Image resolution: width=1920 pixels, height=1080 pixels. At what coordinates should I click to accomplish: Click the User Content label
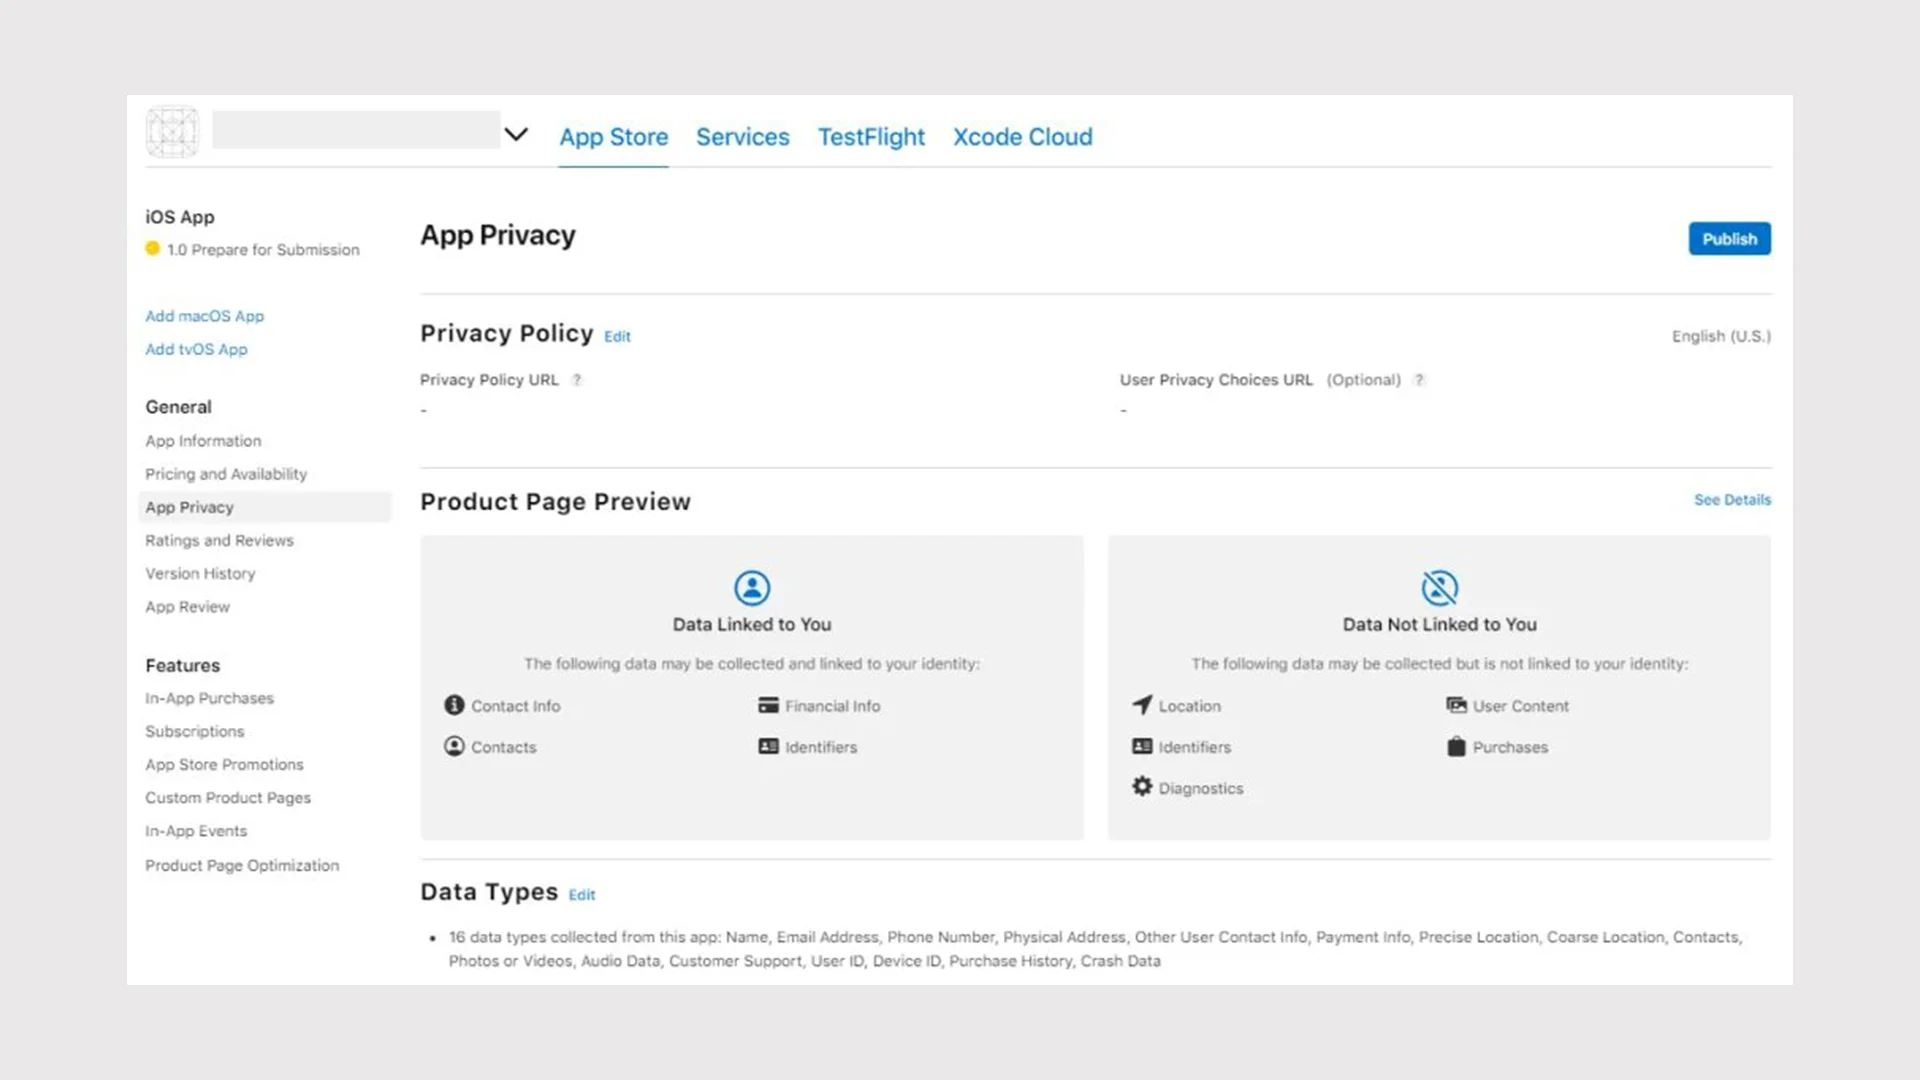point(1520,706)
